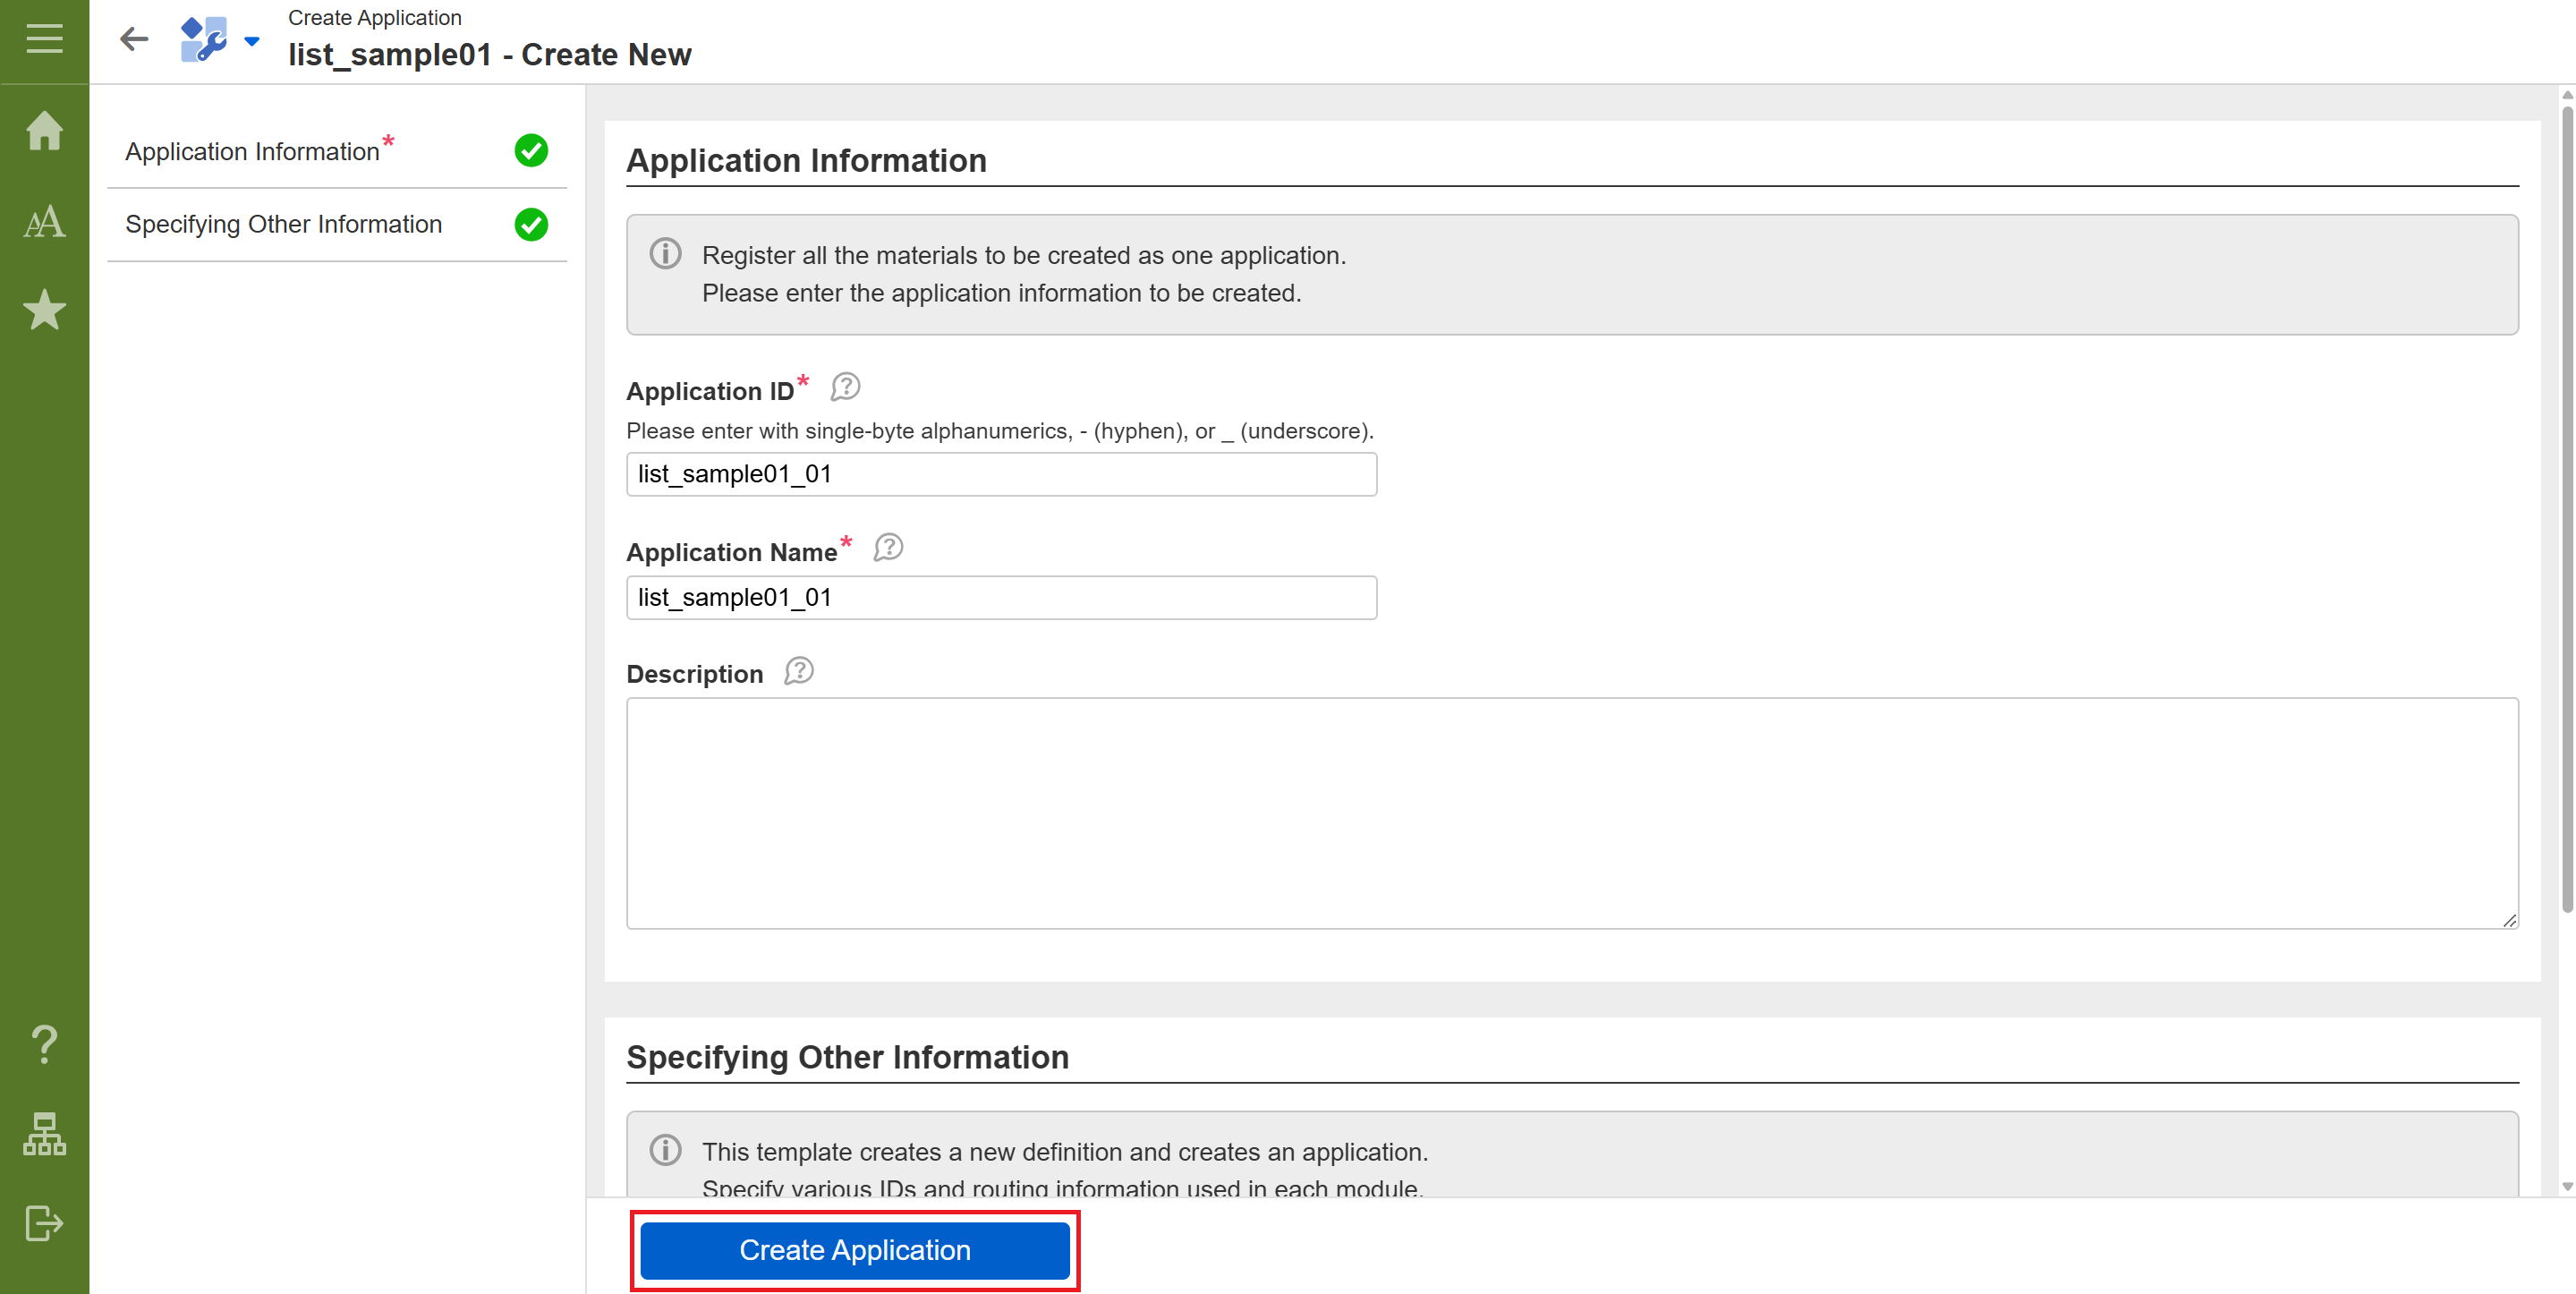Expand the app tool icon dropdown arrow

coord(252,41)
